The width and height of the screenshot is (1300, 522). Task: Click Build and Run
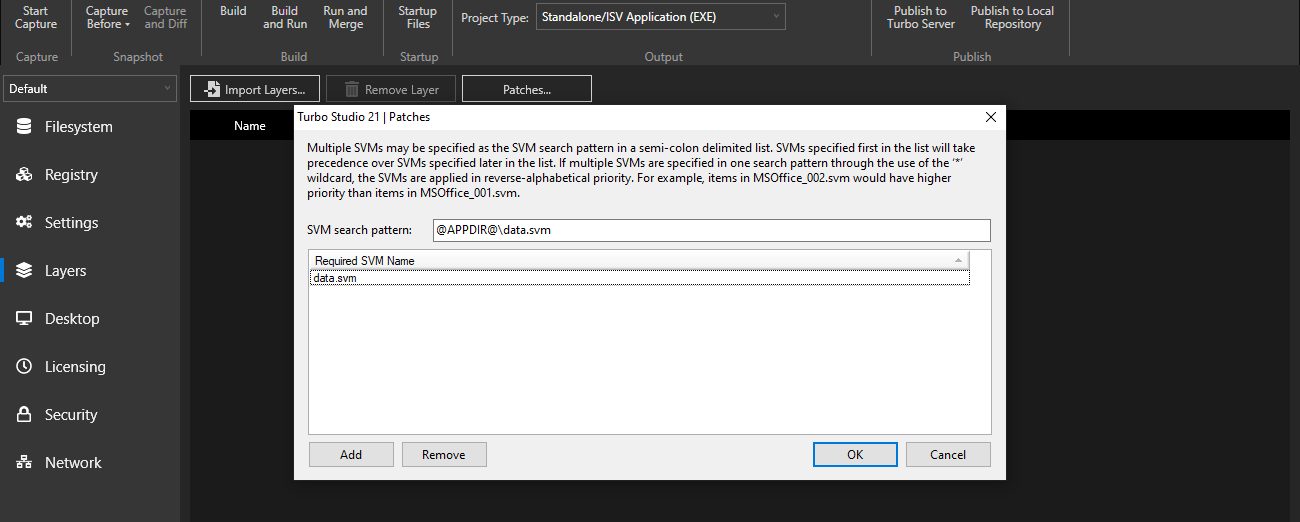click(x=285, y=17)
